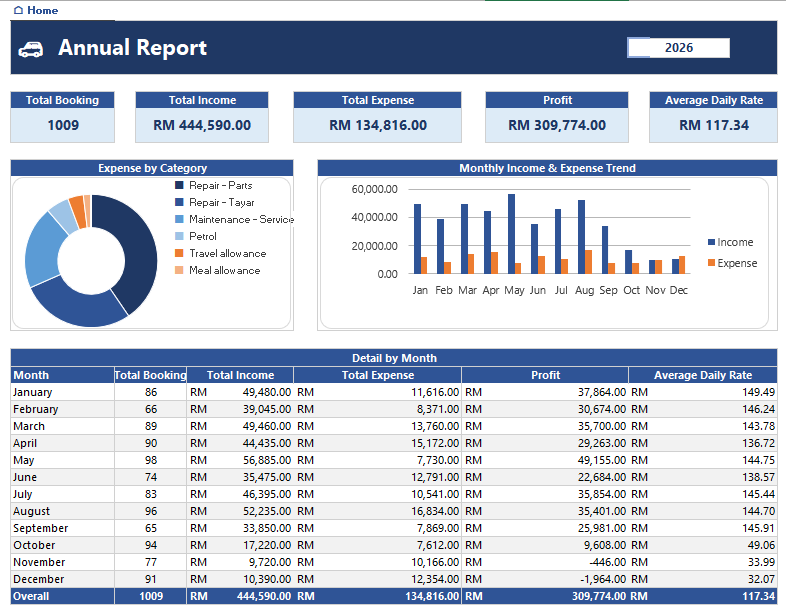The image size is (786, 616).
Task: Click April booking count 90 cell
Action: (x=150, y=444)
